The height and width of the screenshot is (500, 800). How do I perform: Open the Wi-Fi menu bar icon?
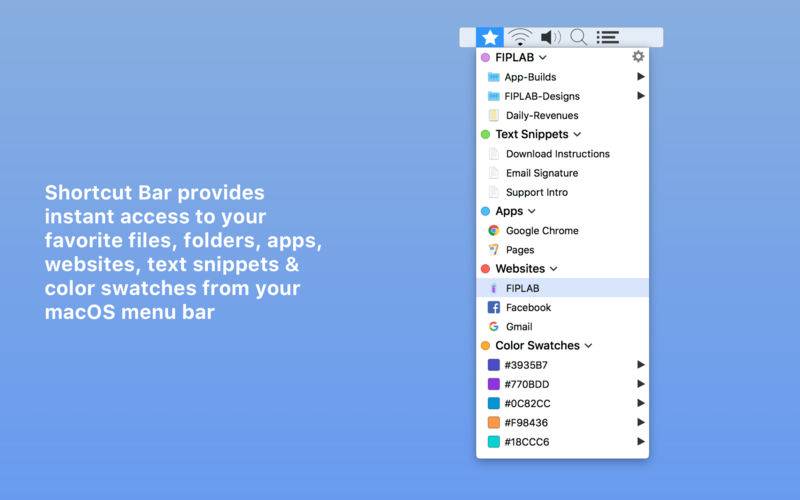tap(520, 37)
